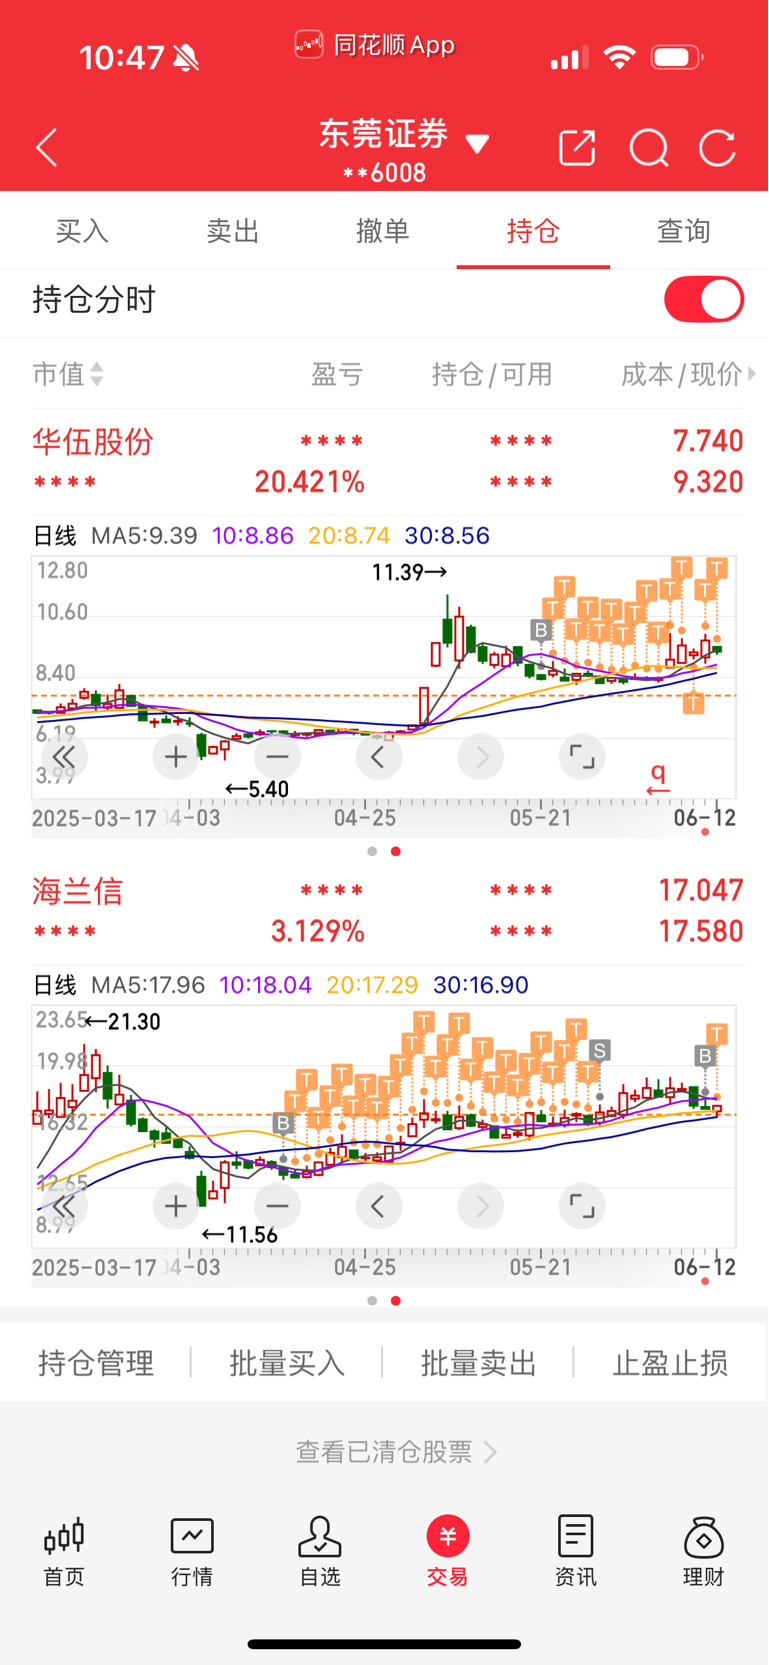
Task: Switch to the 买入 tab
Action: pyautogui.click(x=82, y=231)
